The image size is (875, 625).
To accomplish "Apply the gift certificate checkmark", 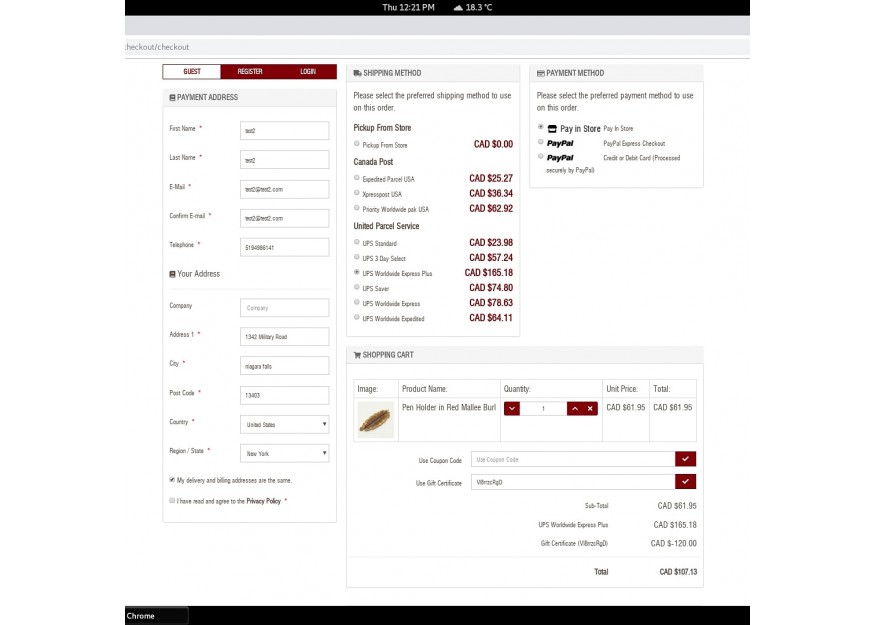I will point(685,482).
